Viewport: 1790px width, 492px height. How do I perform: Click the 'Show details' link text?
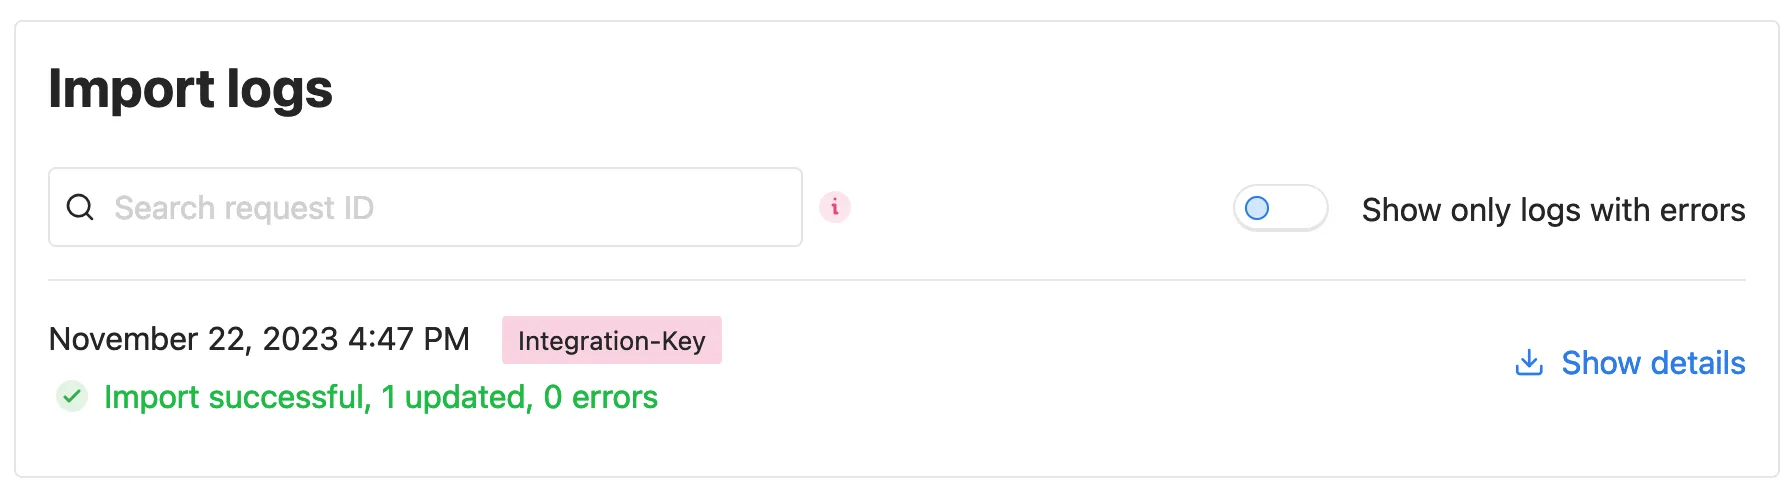[1653, 362]
